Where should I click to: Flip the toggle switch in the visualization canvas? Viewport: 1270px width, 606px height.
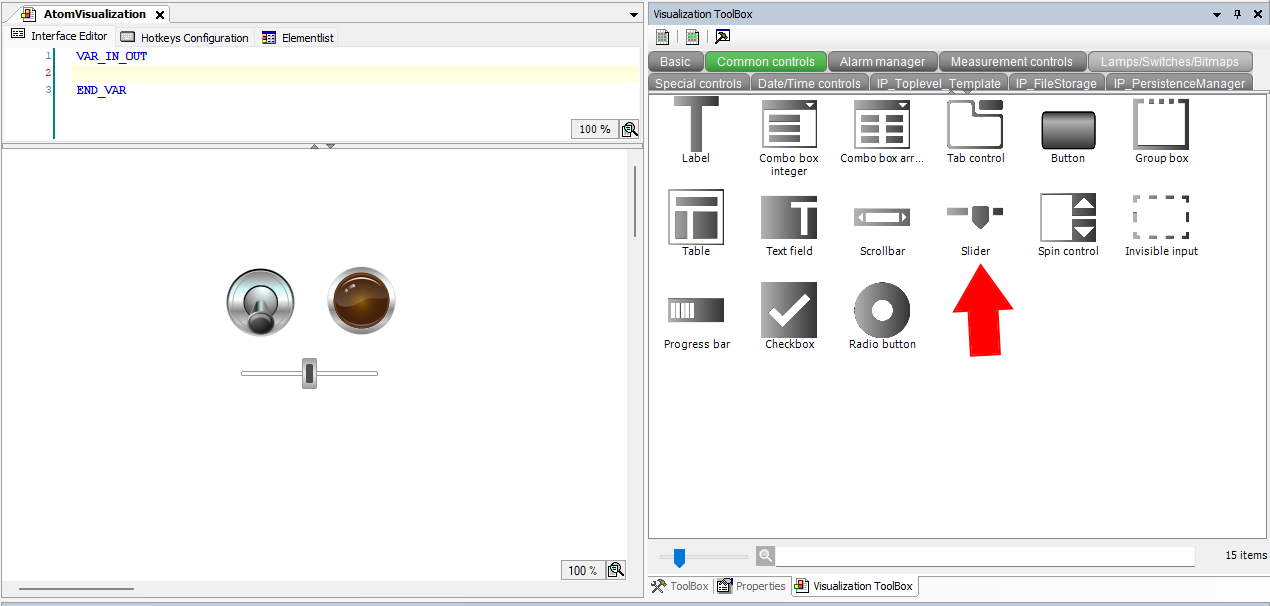(x=260, y=300)
